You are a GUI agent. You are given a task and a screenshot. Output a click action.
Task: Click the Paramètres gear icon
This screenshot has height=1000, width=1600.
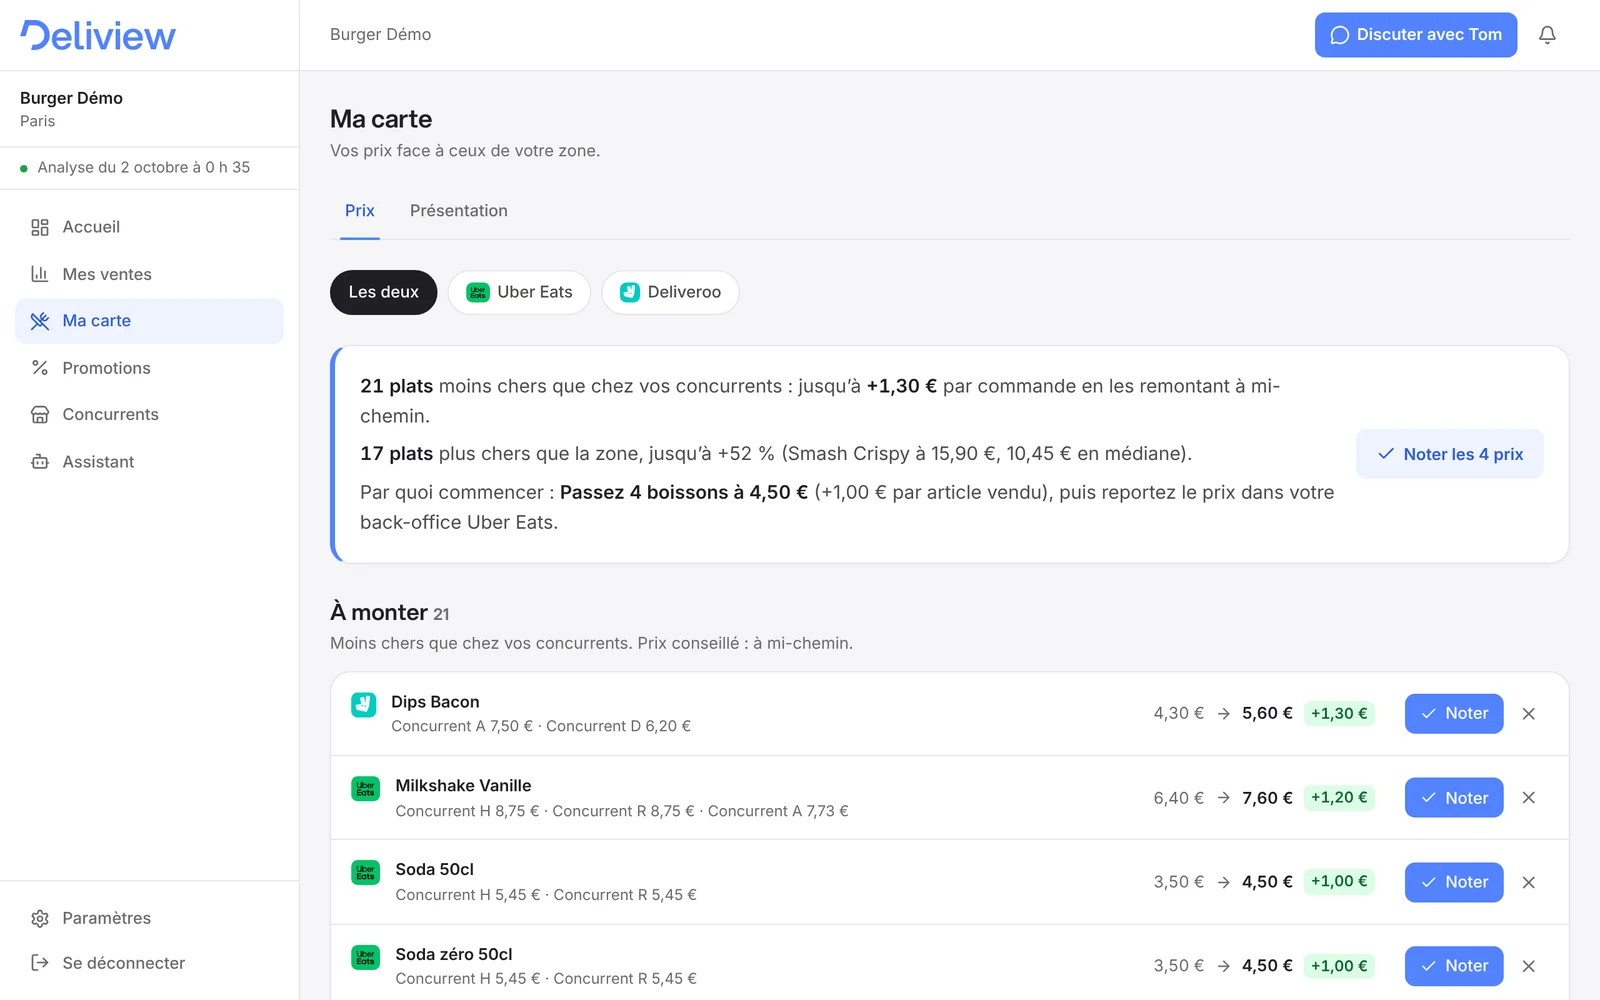40,918
